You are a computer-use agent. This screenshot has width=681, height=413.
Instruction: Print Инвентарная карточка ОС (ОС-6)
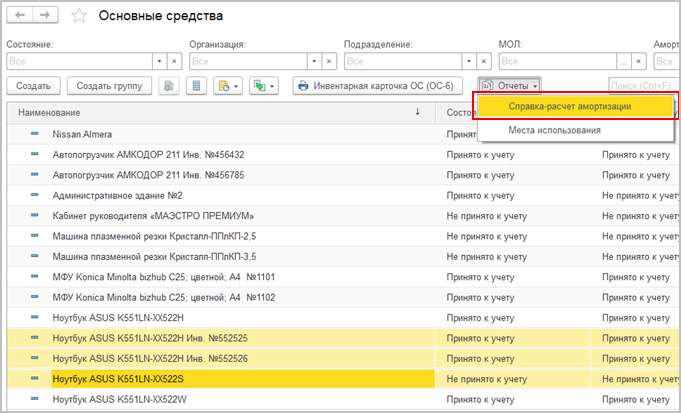coord(378,86)
